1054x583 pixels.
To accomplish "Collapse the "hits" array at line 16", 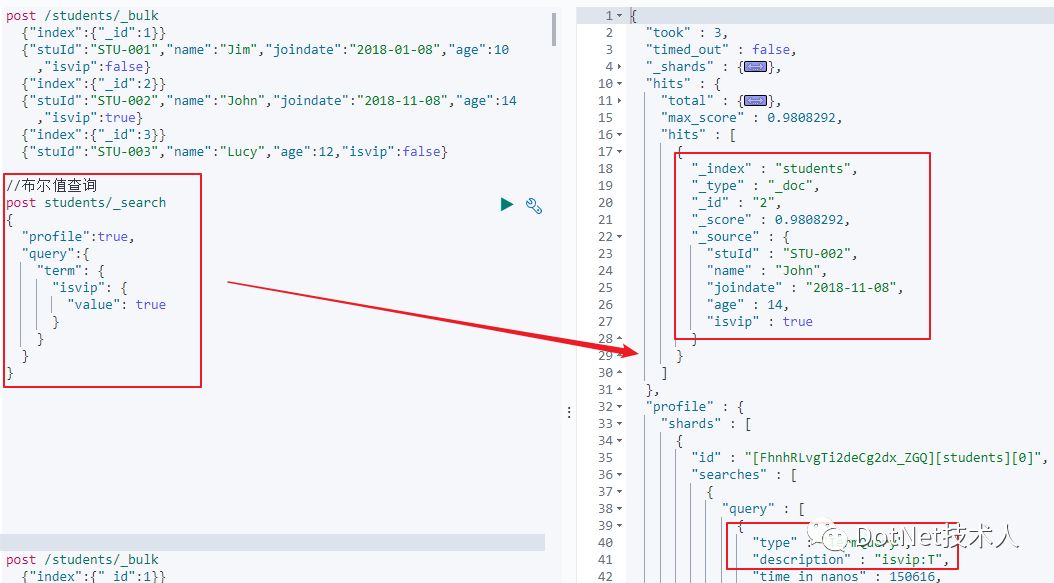I will (x=620, y=135).
